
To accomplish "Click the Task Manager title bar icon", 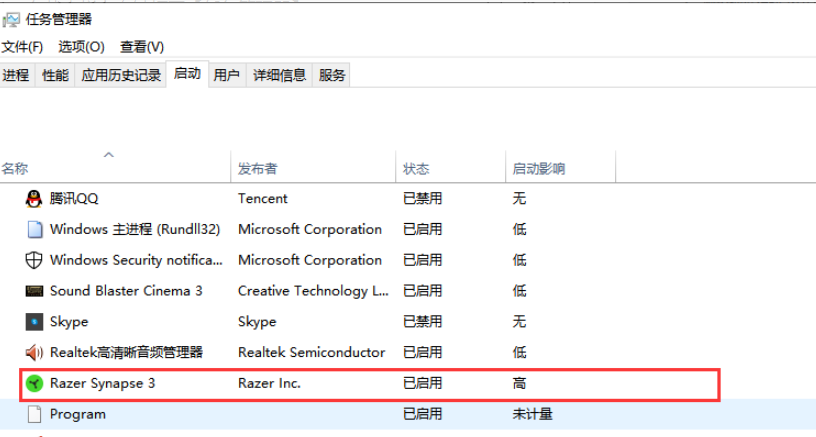I will click(x=11, y=18).
